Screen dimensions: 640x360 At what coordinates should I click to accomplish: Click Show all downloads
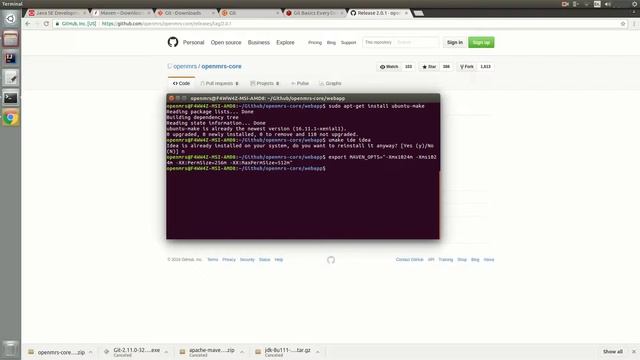[613, 351]
